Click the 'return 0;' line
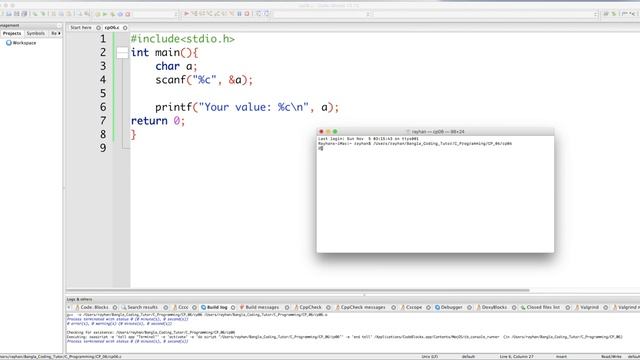Viewport: 640px width, 360px height. (x=158, y=121)
